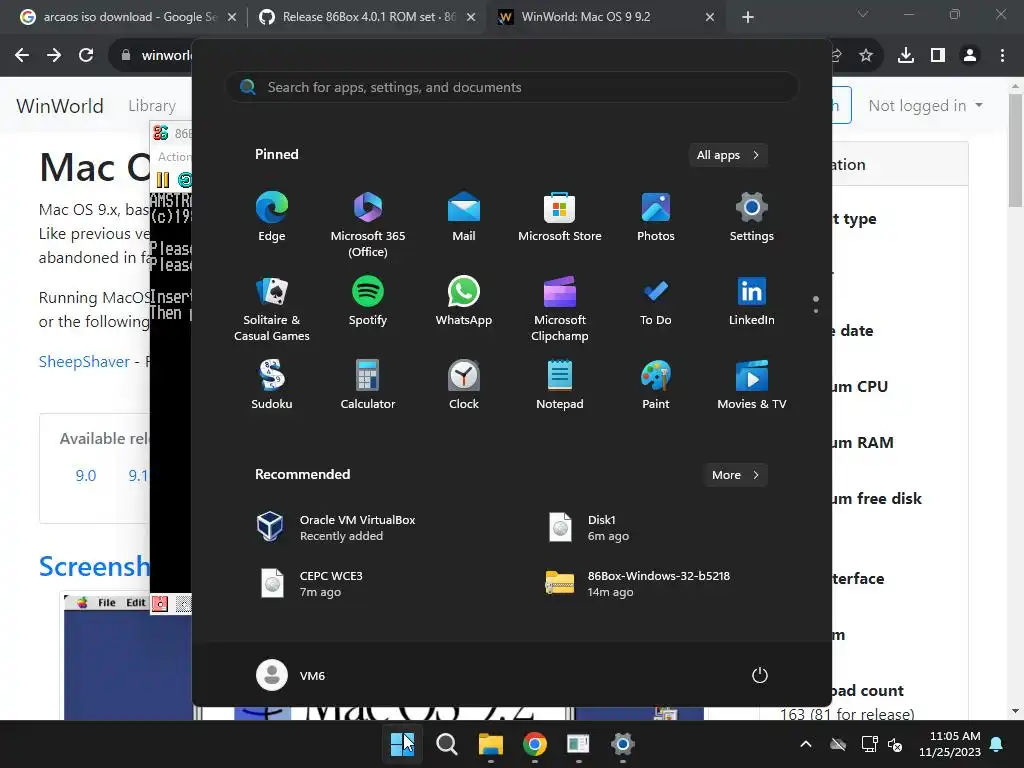Open Chrome profile menu

coord(970,56)
